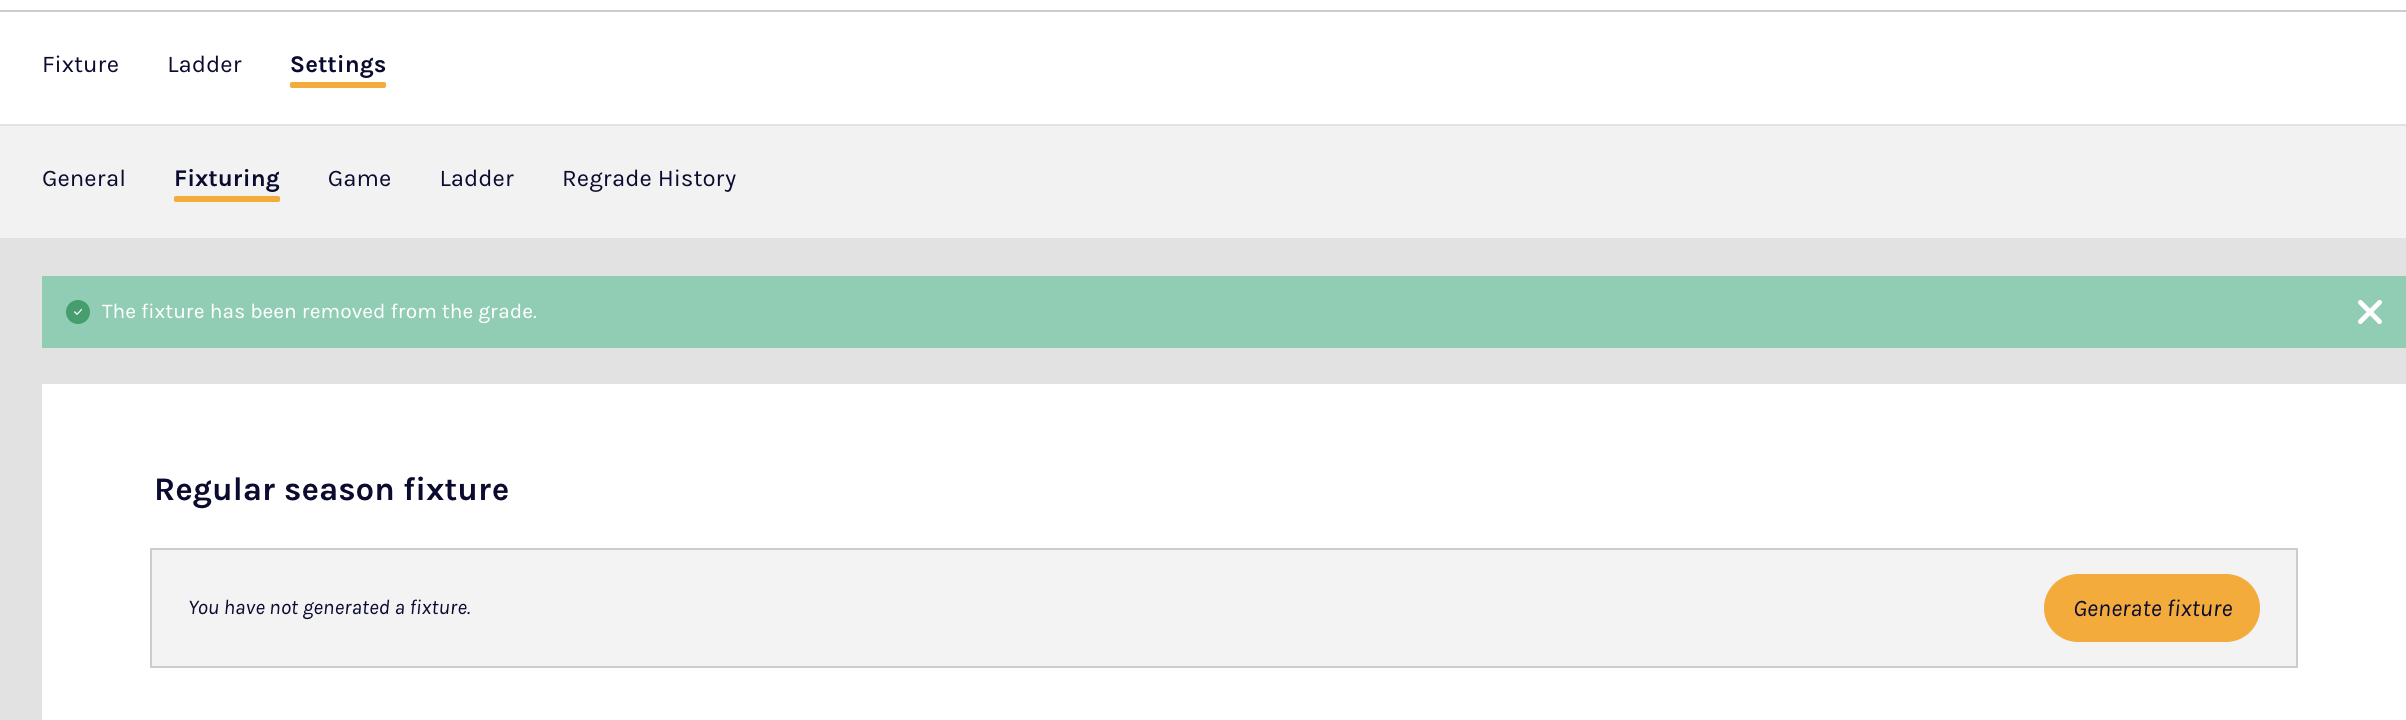Switch to the top-level Ladder tab
The image size is (2406, 720).
click(204, 65)
